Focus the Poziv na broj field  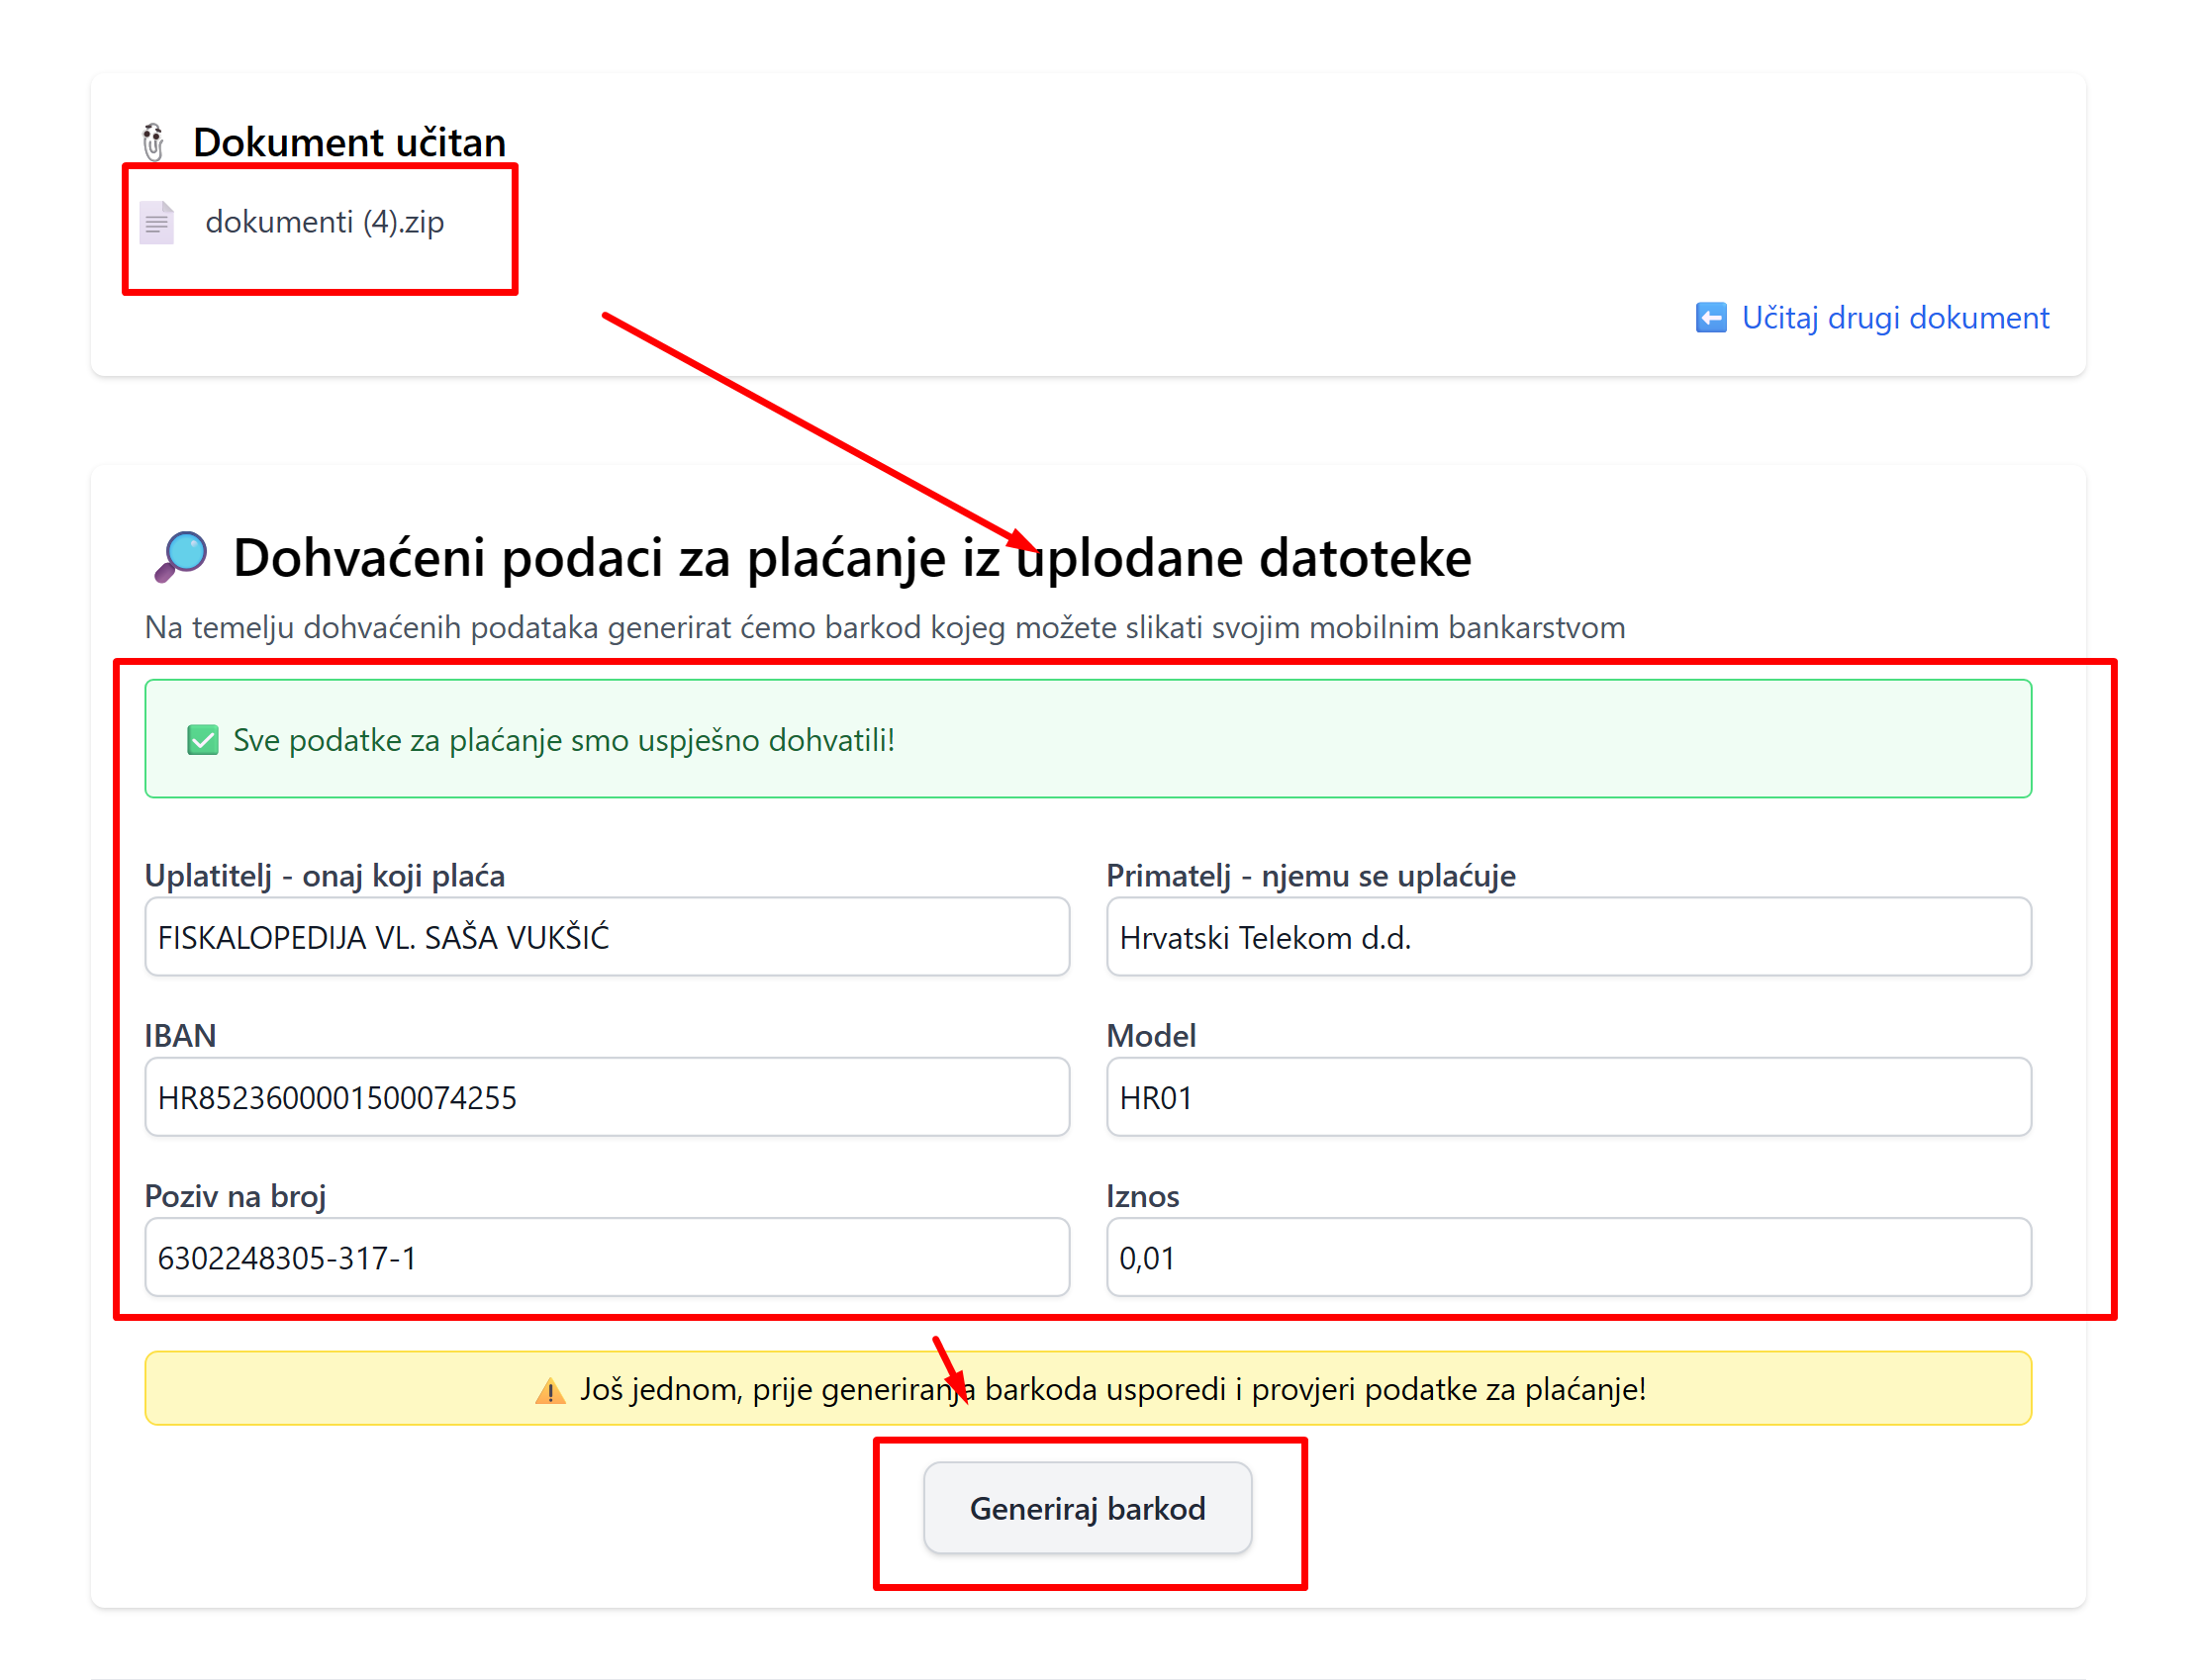point(607,1257)
